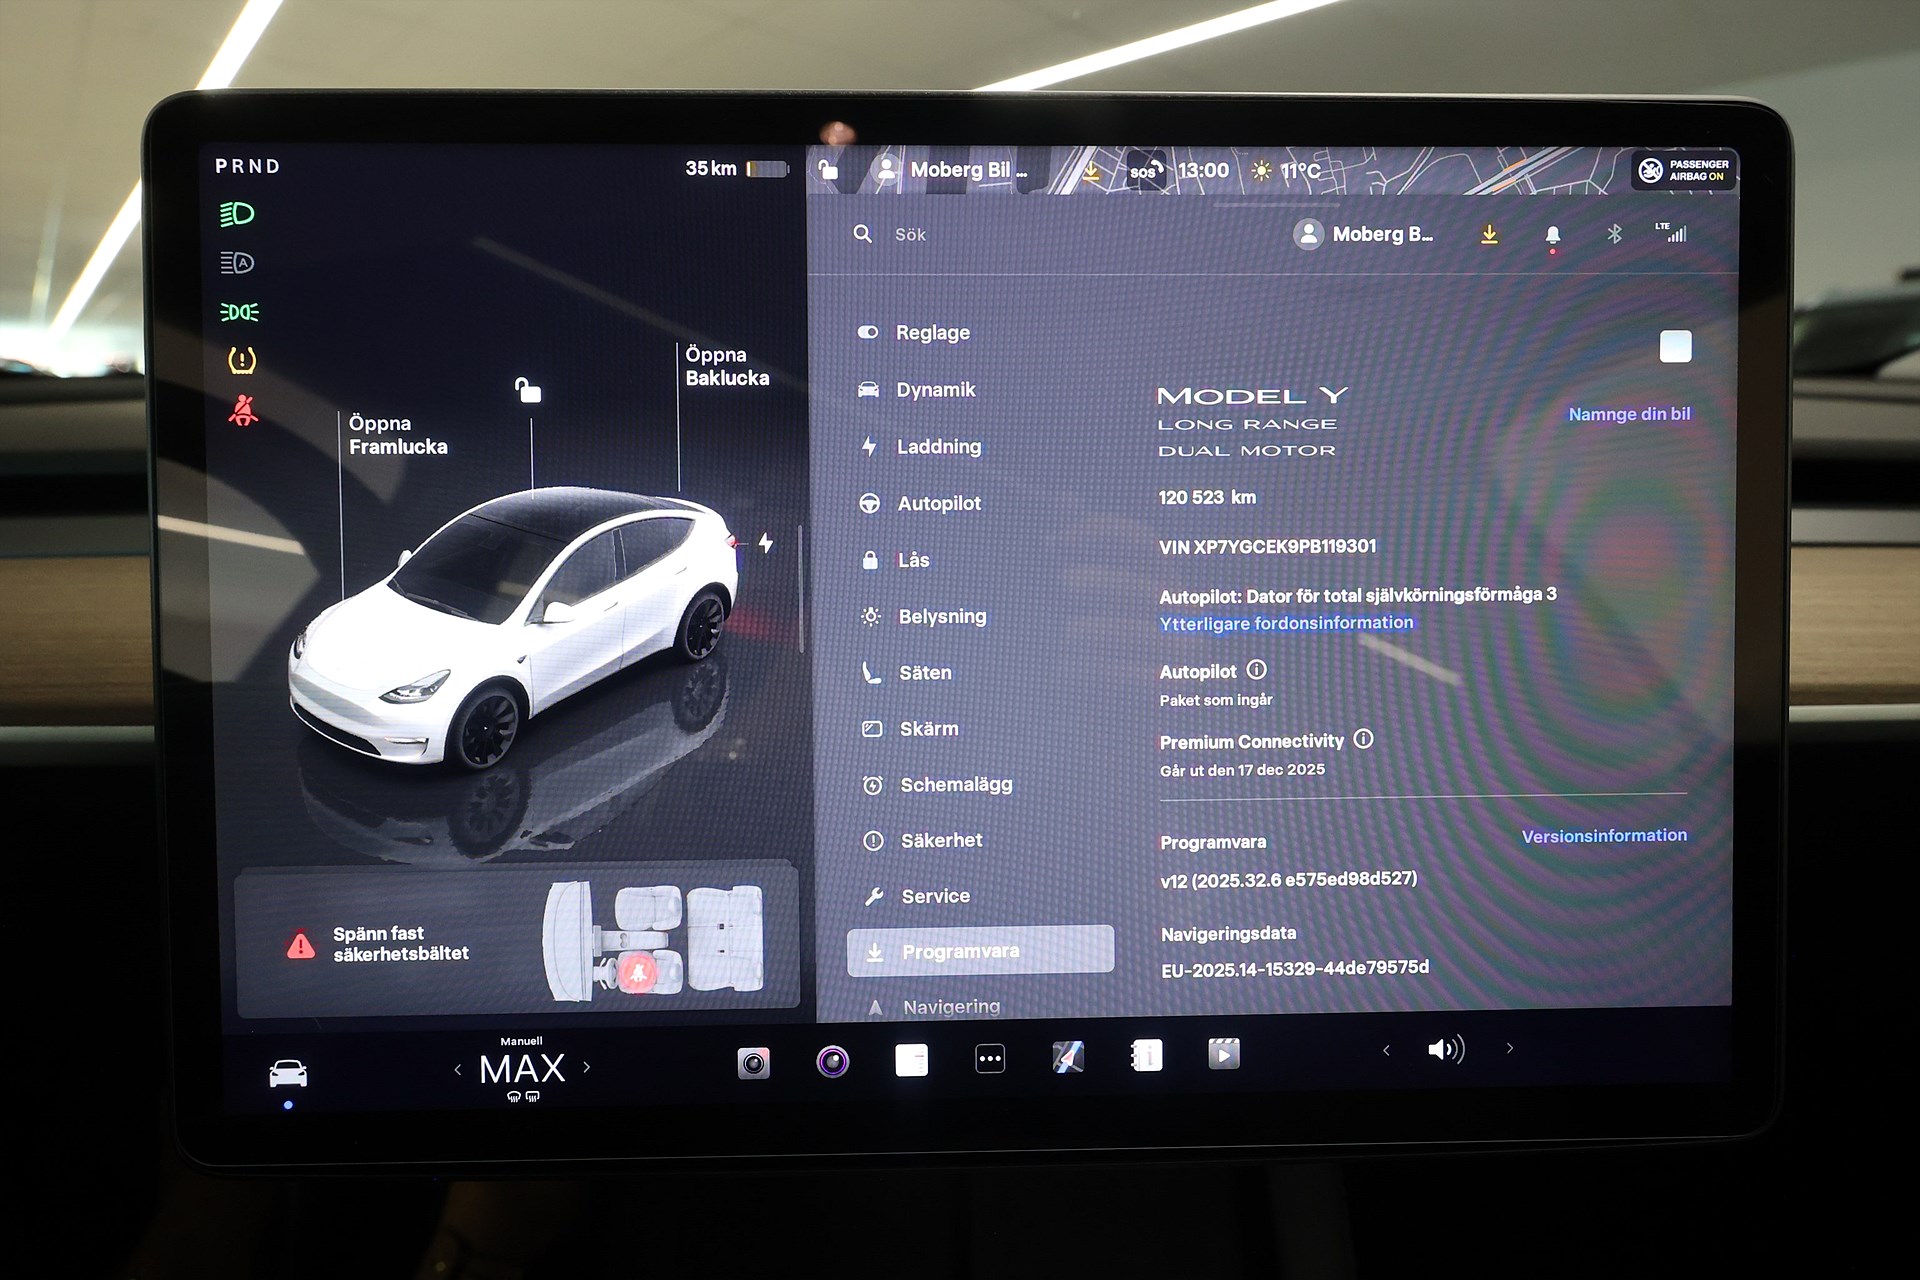Open the Laddning (Charging) settings icon
The height and width of the screenshot is (1280, 1920).
click(x=872, y=447)
